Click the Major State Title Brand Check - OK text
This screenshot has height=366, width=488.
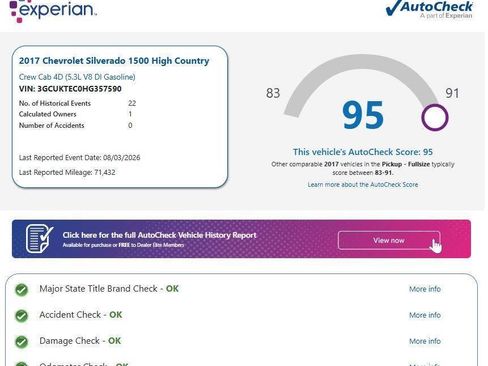[109, 289]
